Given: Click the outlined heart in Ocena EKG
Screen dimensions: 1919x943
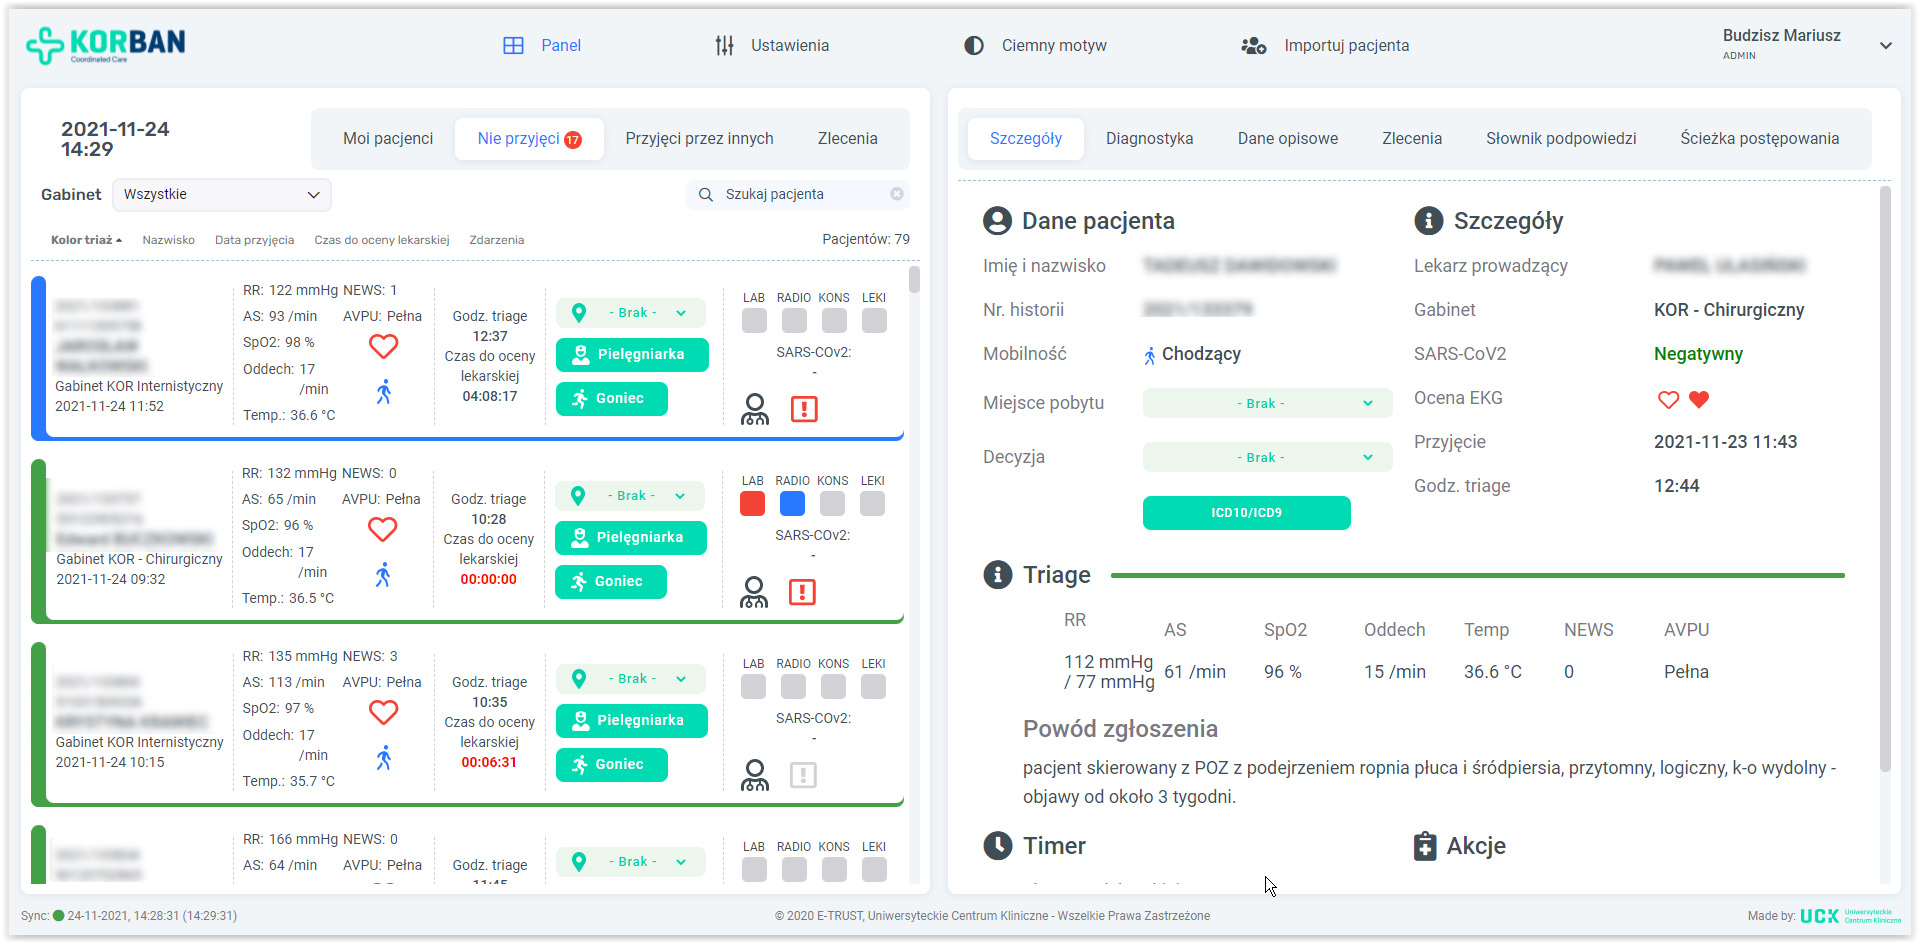Looking at the screenshot, I should click(x=1668, y=400).
